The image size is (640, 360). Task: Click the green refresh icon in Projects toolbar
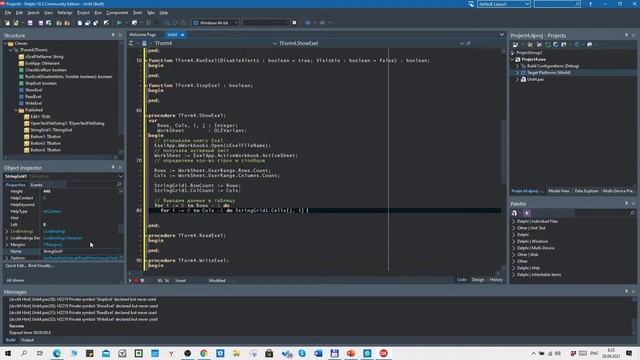point(548,44)
